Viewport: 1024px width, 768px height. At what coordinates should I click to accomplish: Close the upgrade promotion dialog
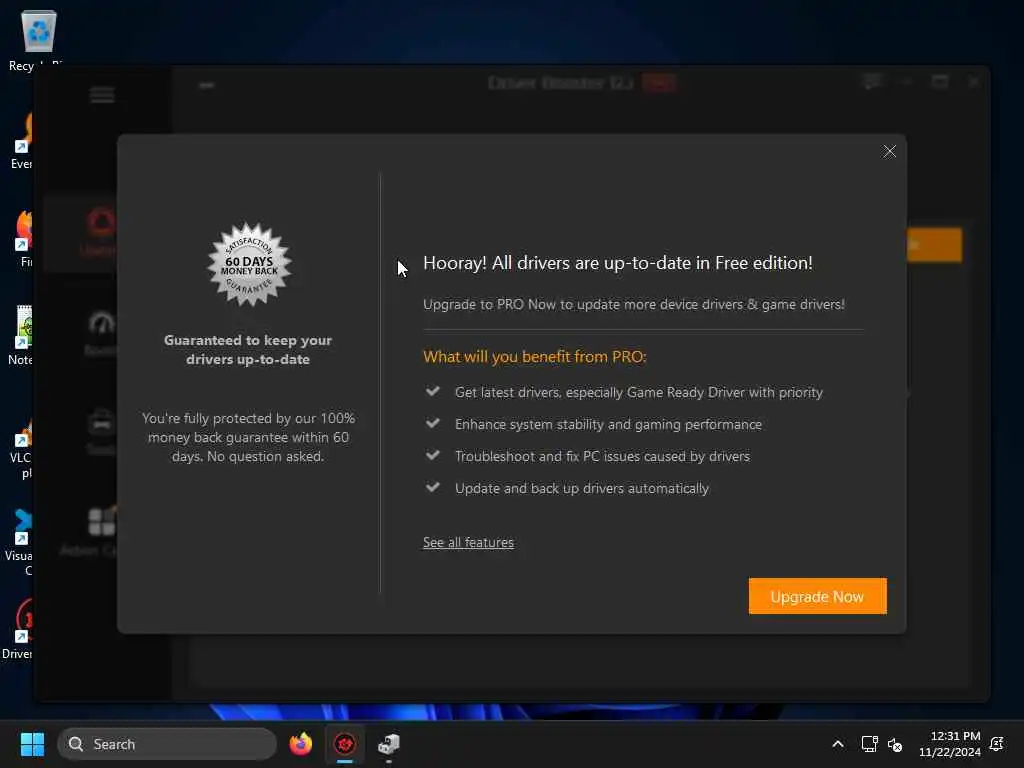889,152
